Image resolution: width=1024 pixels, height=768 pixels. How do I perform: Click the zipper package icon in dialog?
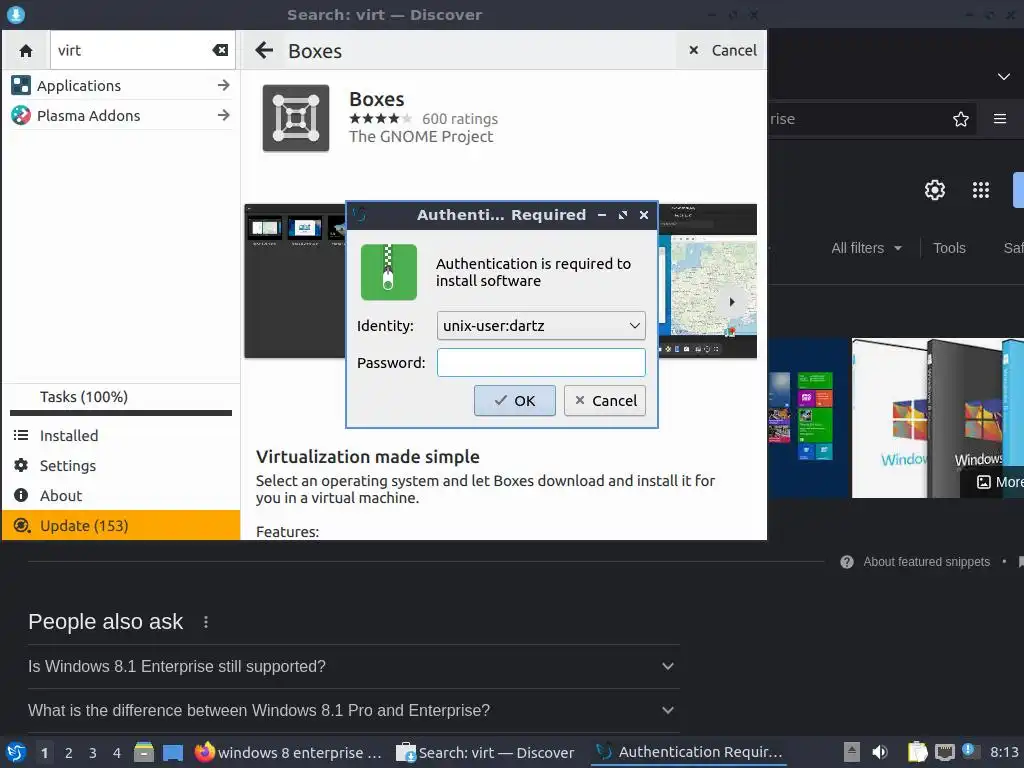coord(389,272)
